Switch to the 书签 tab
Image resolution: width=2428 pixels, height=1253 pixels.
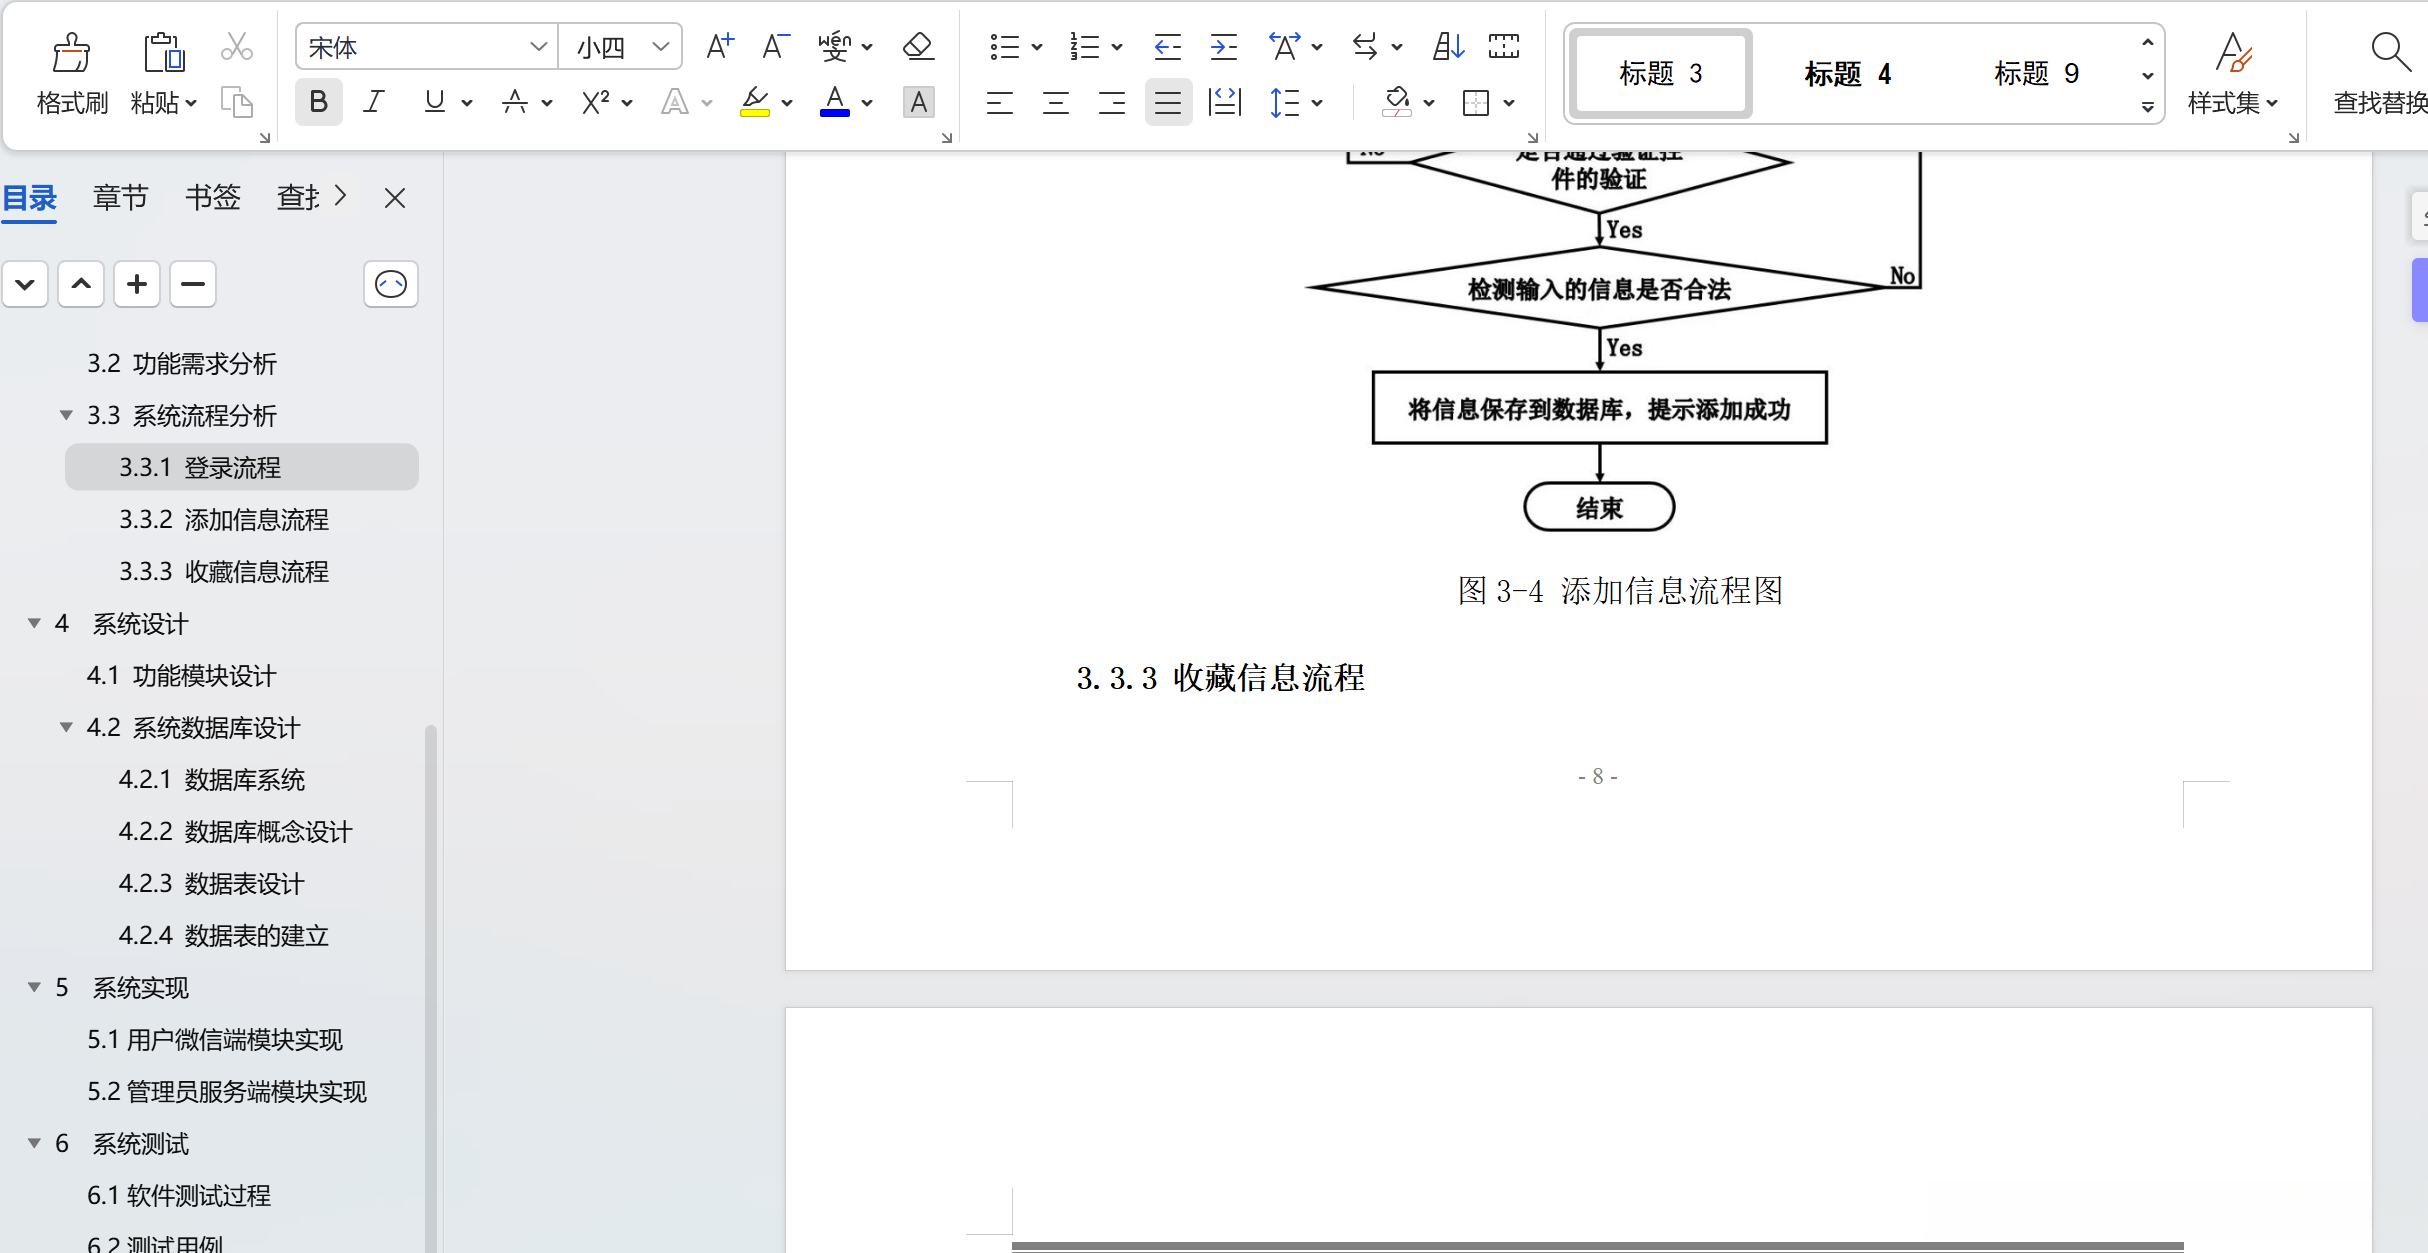pyautogui.click(x=212, y=197)
